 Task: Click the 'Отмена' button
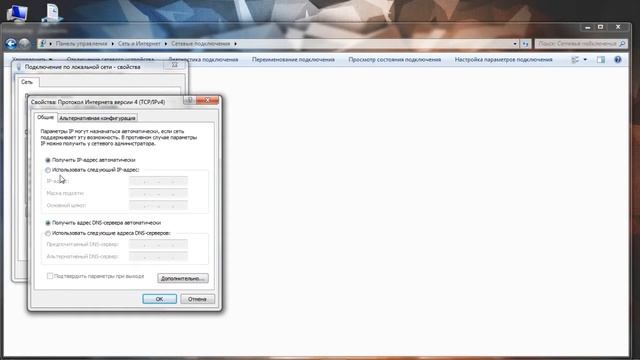point(197,299)
